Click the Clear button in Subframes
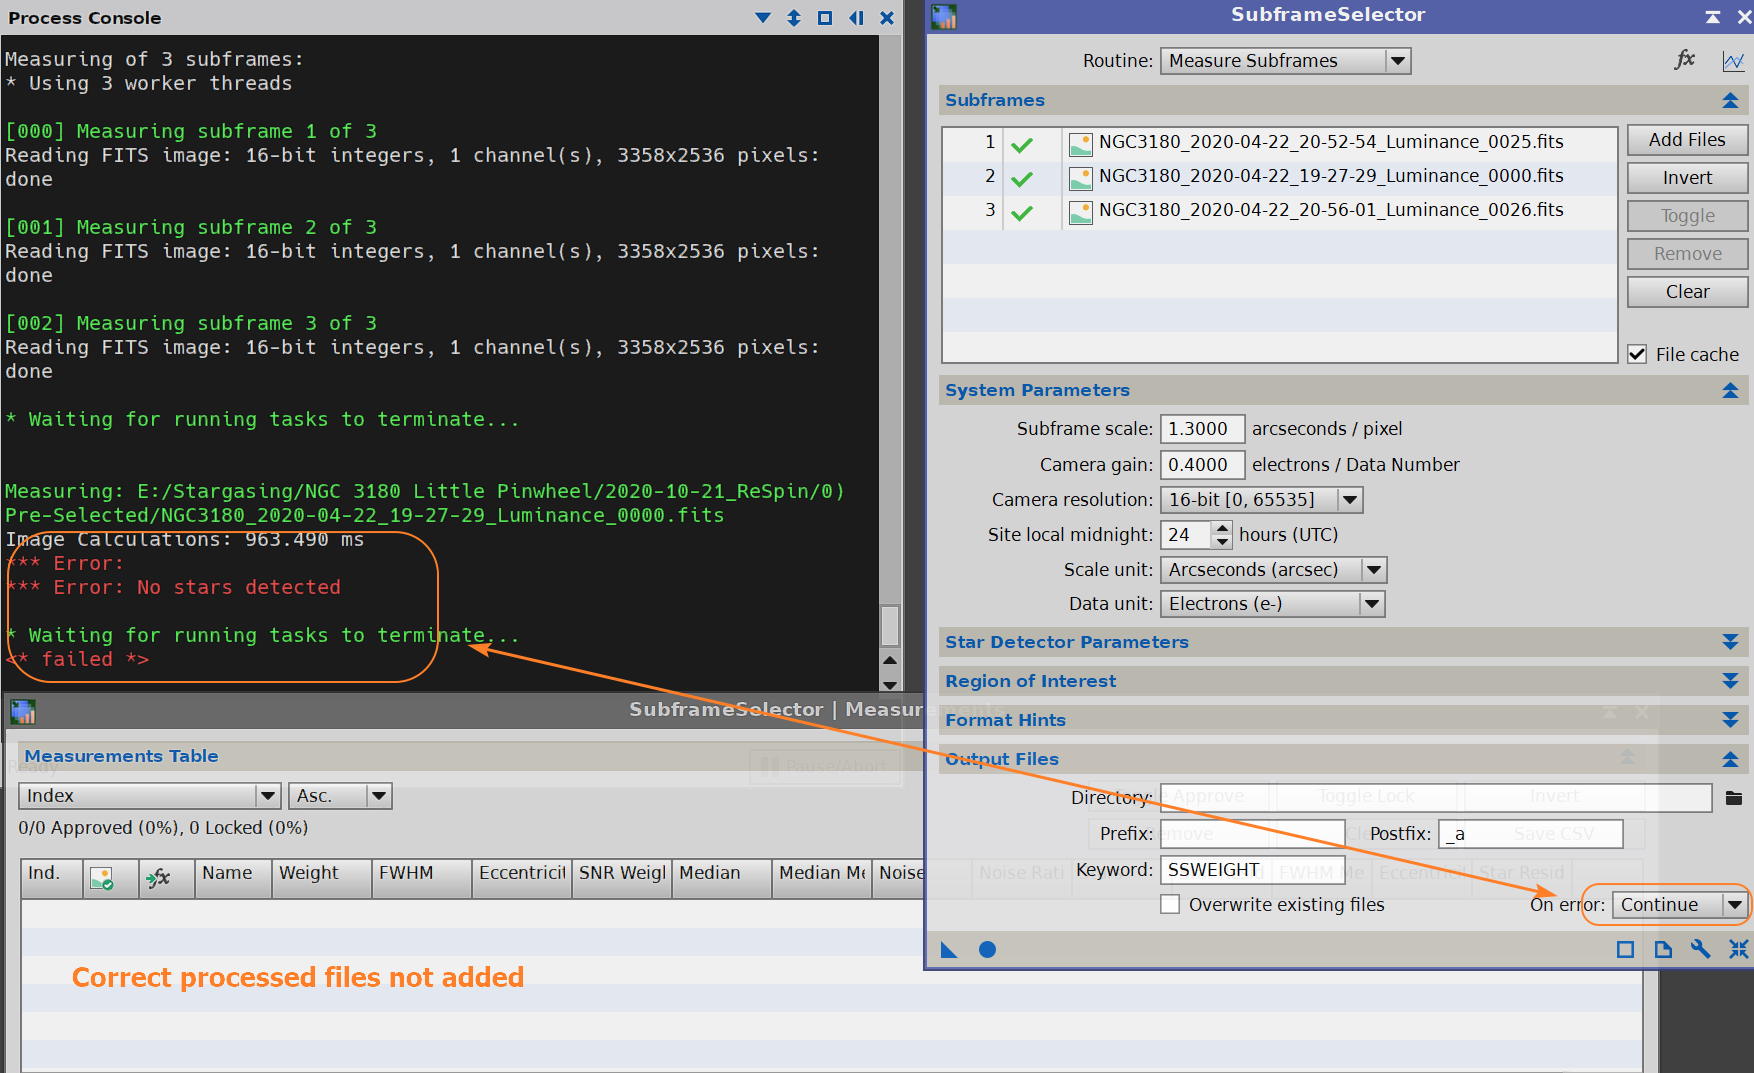The width and height of the screenshot is (1754, 1073). click(1687, 292)
